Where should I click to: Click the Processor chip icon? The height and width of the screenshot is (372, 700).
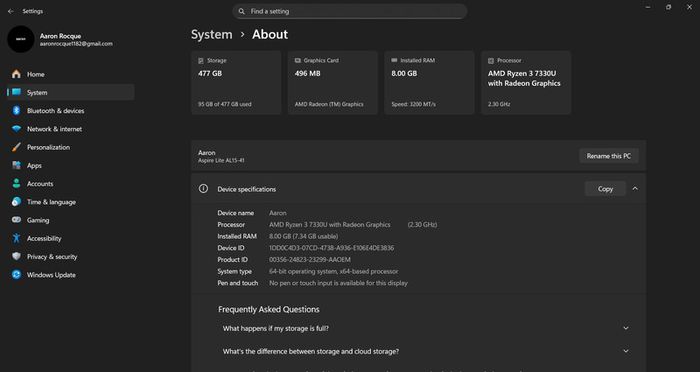pos(491,60)
